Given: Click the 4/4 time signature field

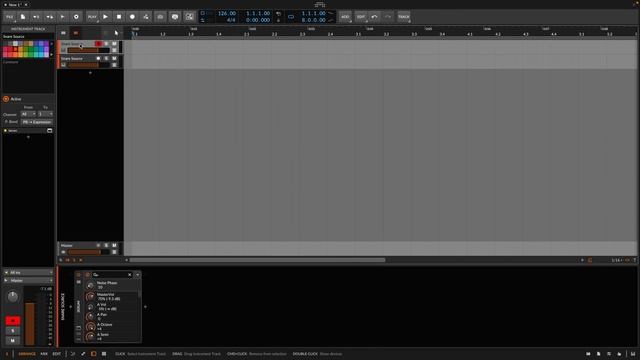Looking at the screenshot, I should coord(231,20).
